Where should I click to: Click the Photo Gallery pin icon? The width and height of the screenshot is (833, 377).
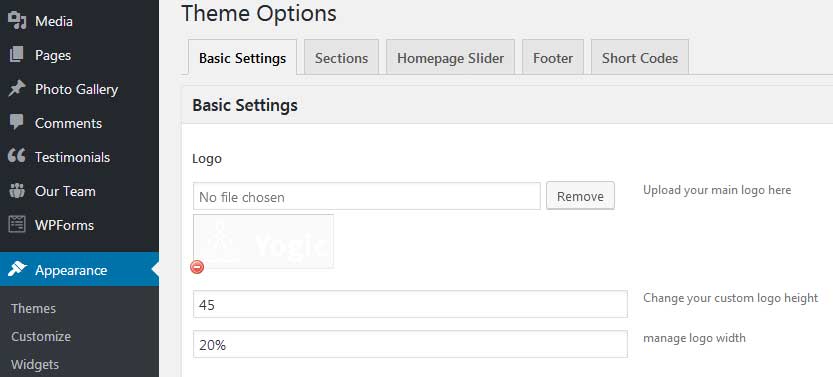click(17, 89)
